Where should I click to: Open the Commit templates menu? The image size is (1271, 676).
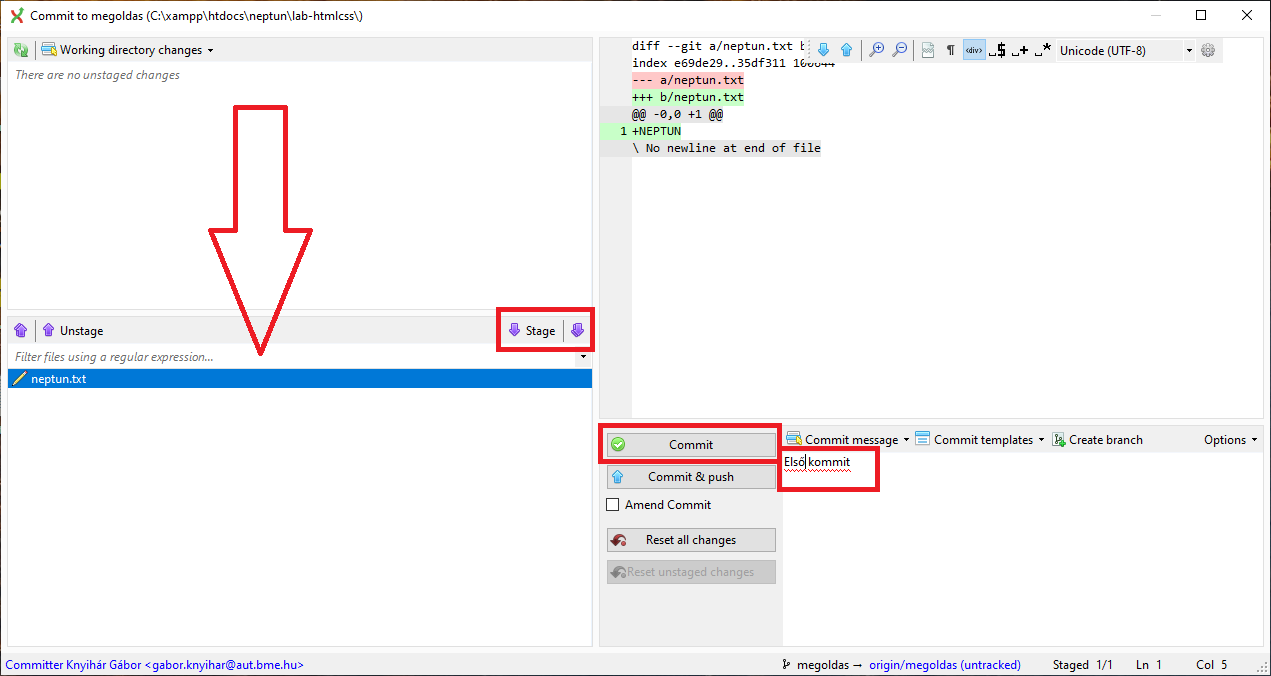(979, 440)
